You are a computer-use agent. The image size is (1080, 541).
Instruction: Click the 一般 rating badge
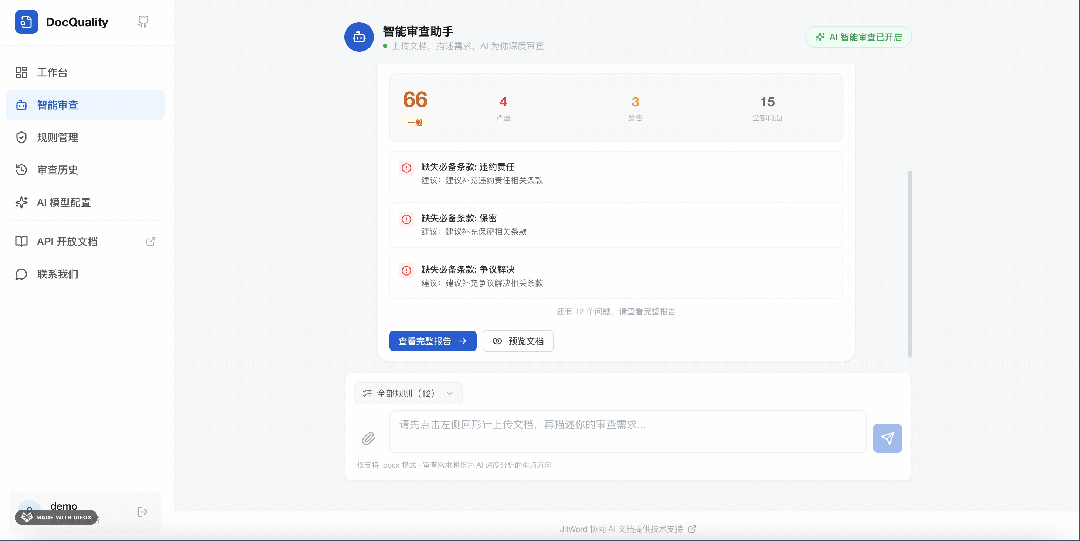click(x=415, y=123)
